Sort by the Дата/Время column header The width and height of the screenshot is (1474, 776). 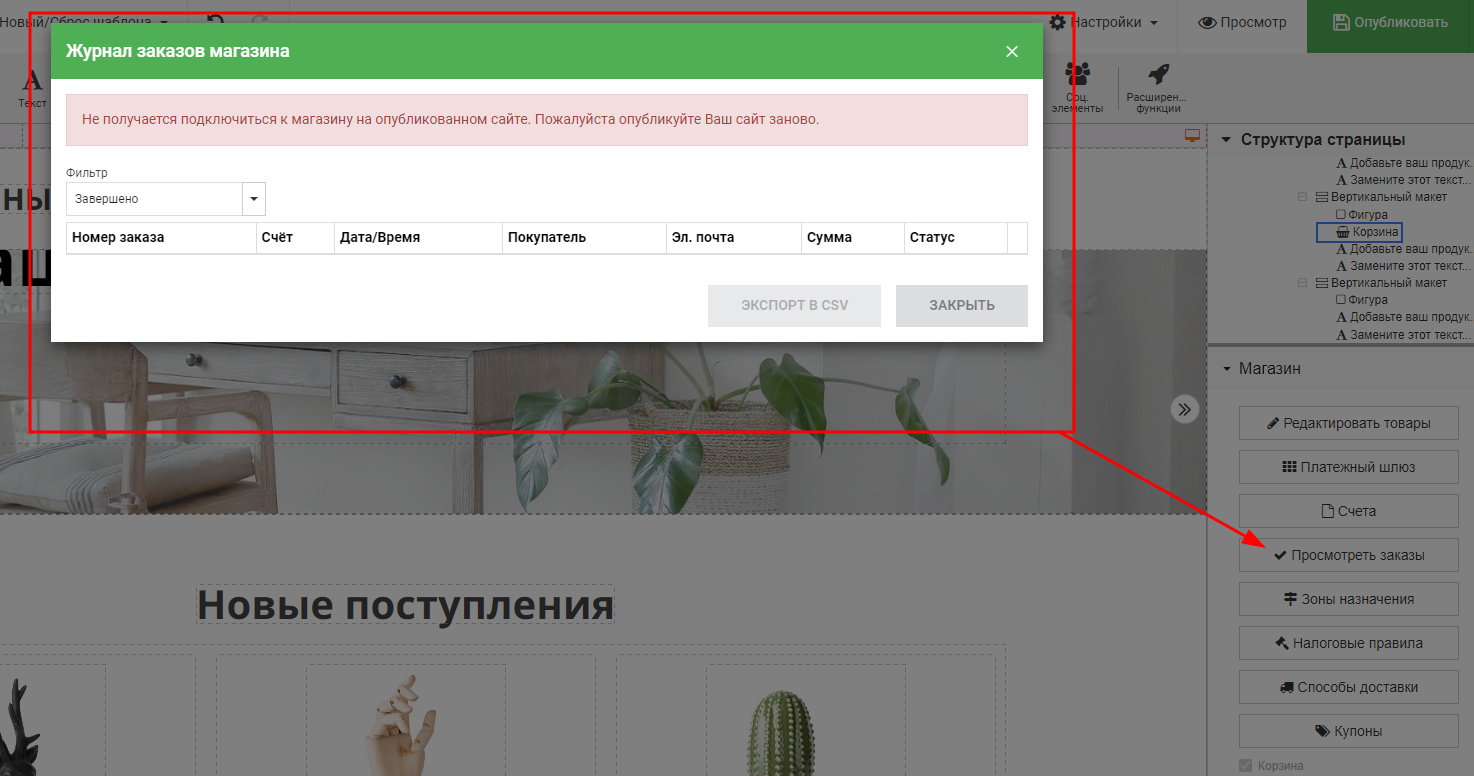(380, 238)
